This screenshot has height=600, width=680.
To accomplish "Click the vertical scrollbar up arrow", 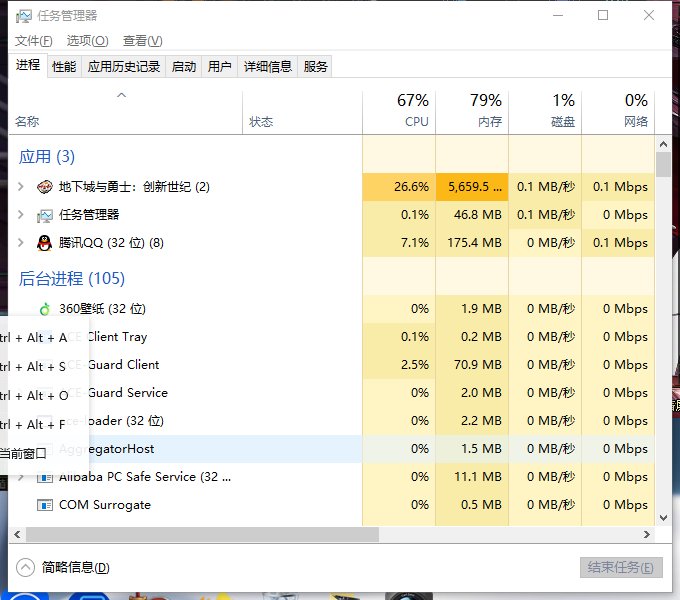I will click(664, 144).
